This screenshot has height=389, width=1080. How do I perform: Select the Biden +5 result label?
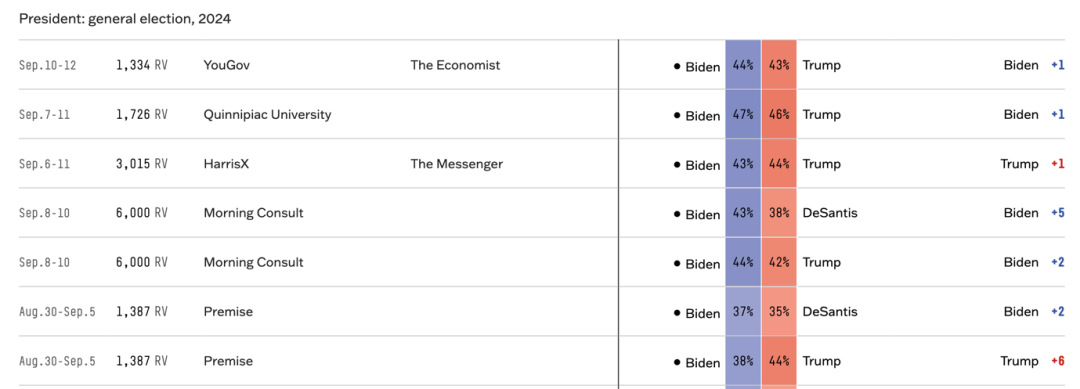click(1035, 213)
